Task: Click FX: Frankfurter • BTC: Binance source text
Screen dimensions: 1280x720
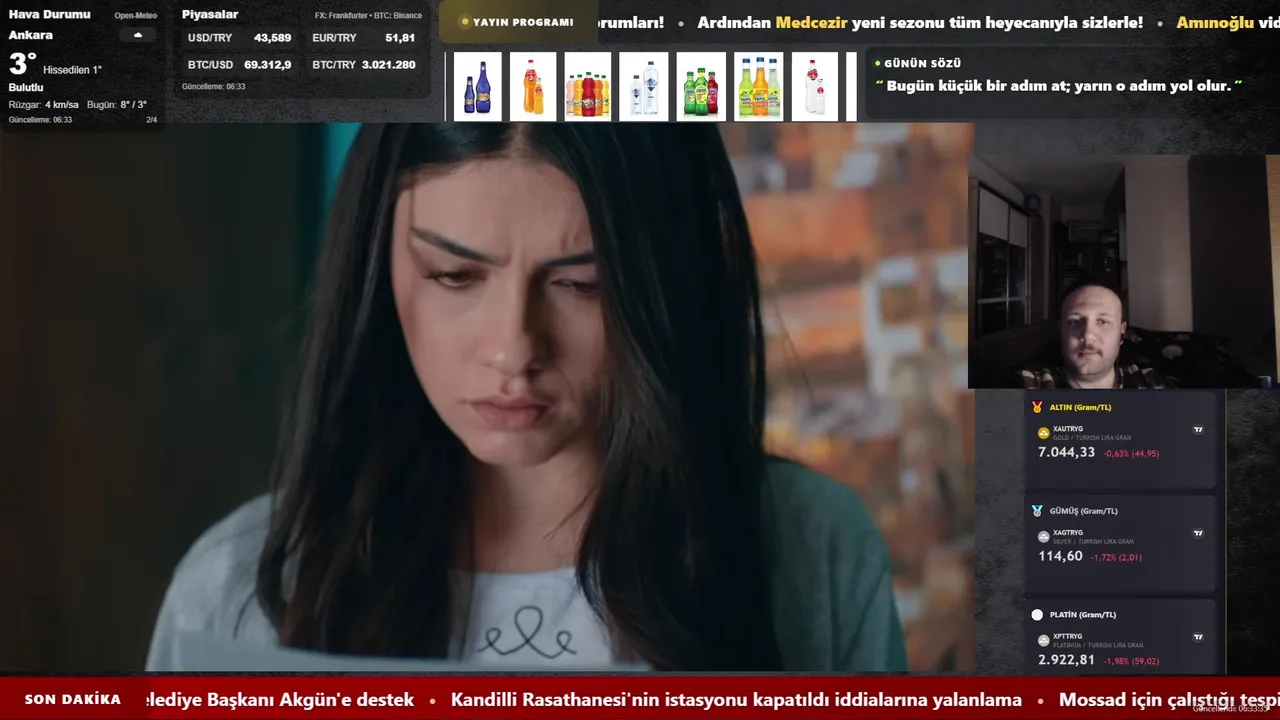Action: coord(368,16)
